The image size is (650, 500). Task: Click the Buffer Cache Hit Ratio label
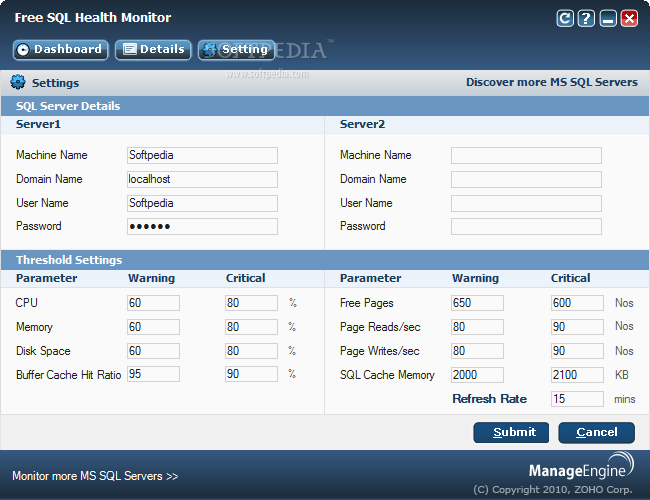point(68,375)
